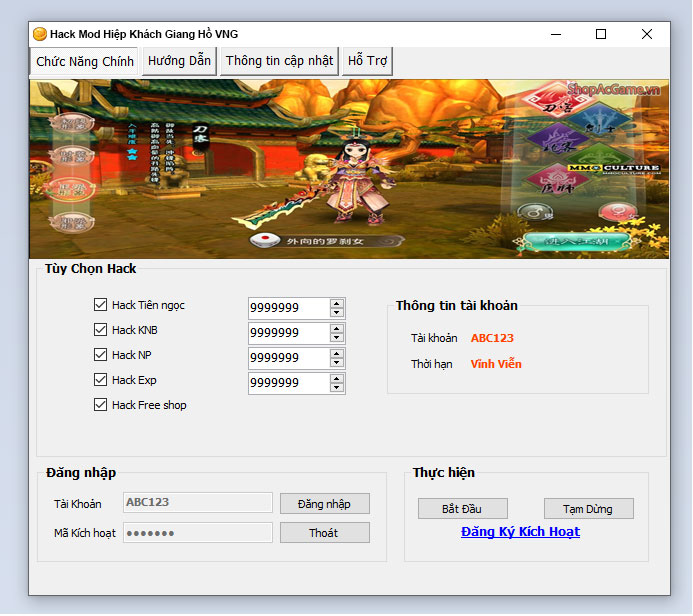Click the Vĩnh Viễn expiry text
Image resolution: width=693 pixels, height=616 pixels.
(496, 364)
